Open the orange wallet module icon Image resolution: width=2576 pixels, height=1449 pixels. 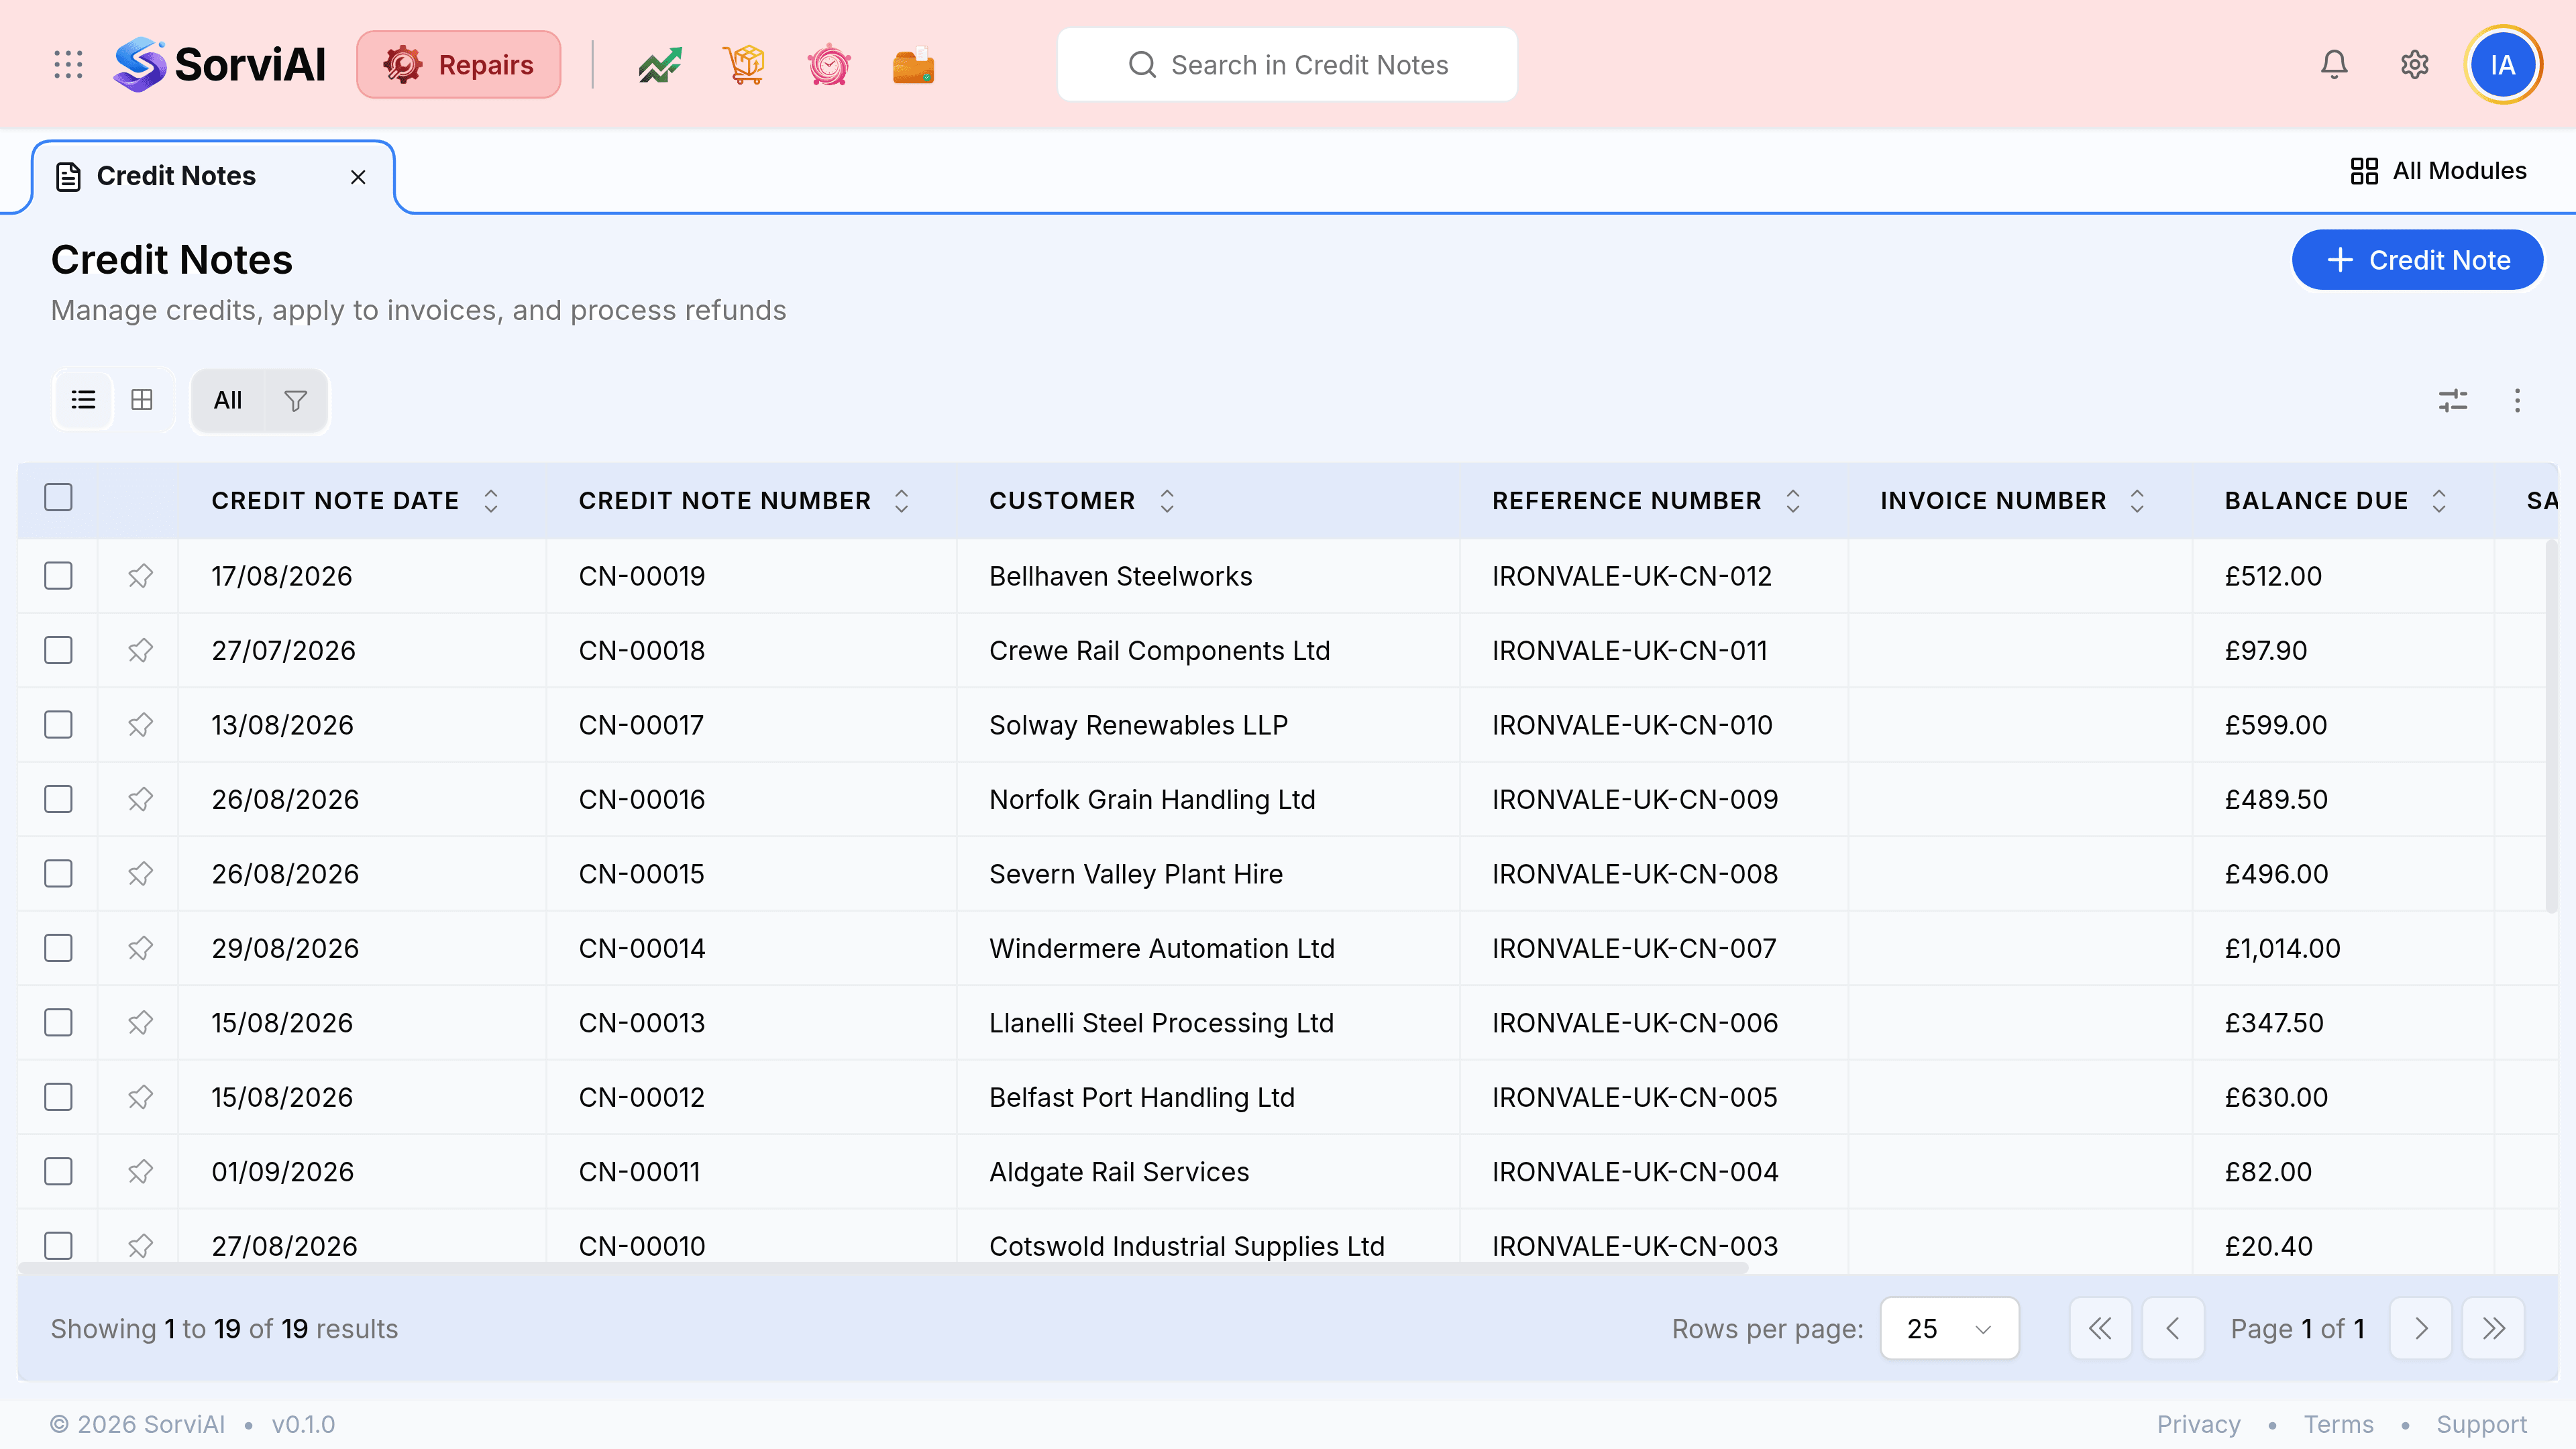[913, 65]
